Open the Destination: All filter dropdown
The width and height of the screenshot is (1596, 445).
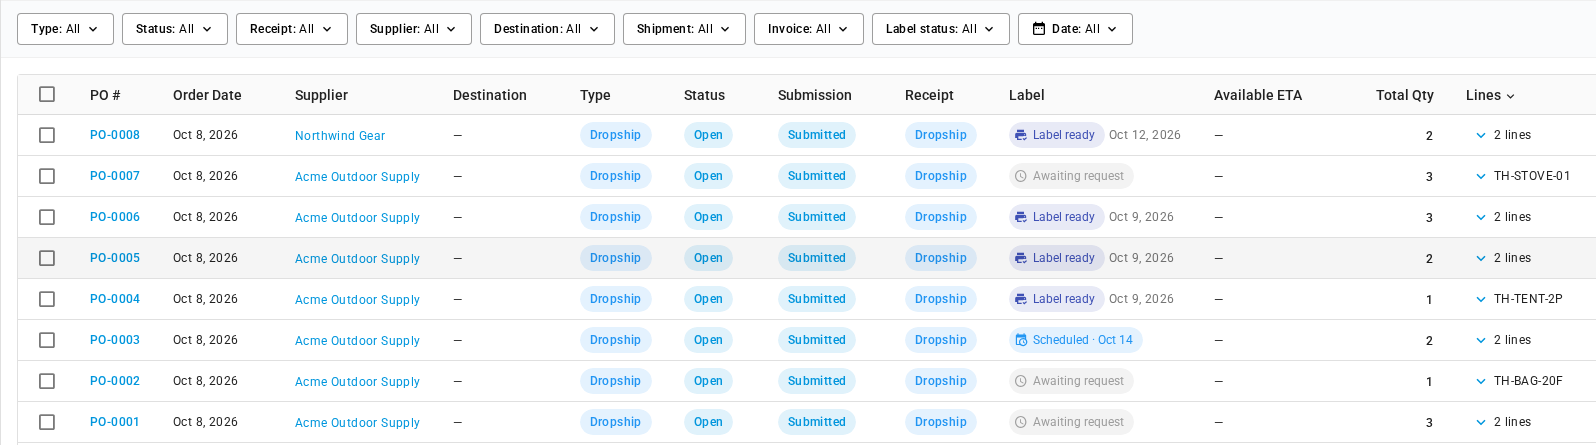click(547, 29)
